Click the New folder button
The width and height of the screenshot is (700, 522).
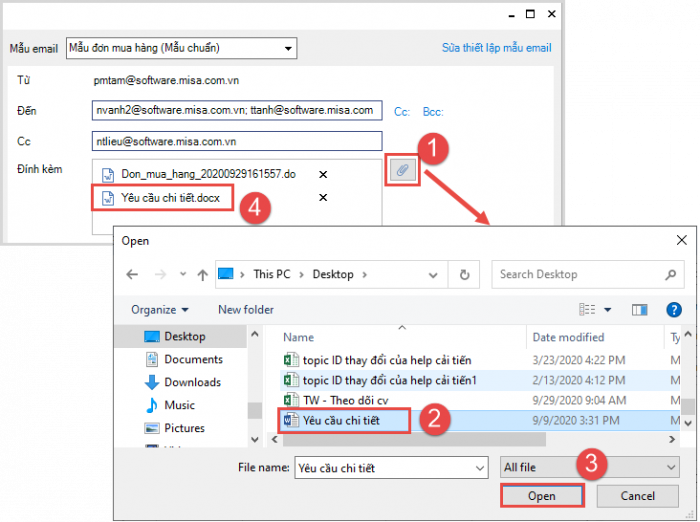point(246,310)
